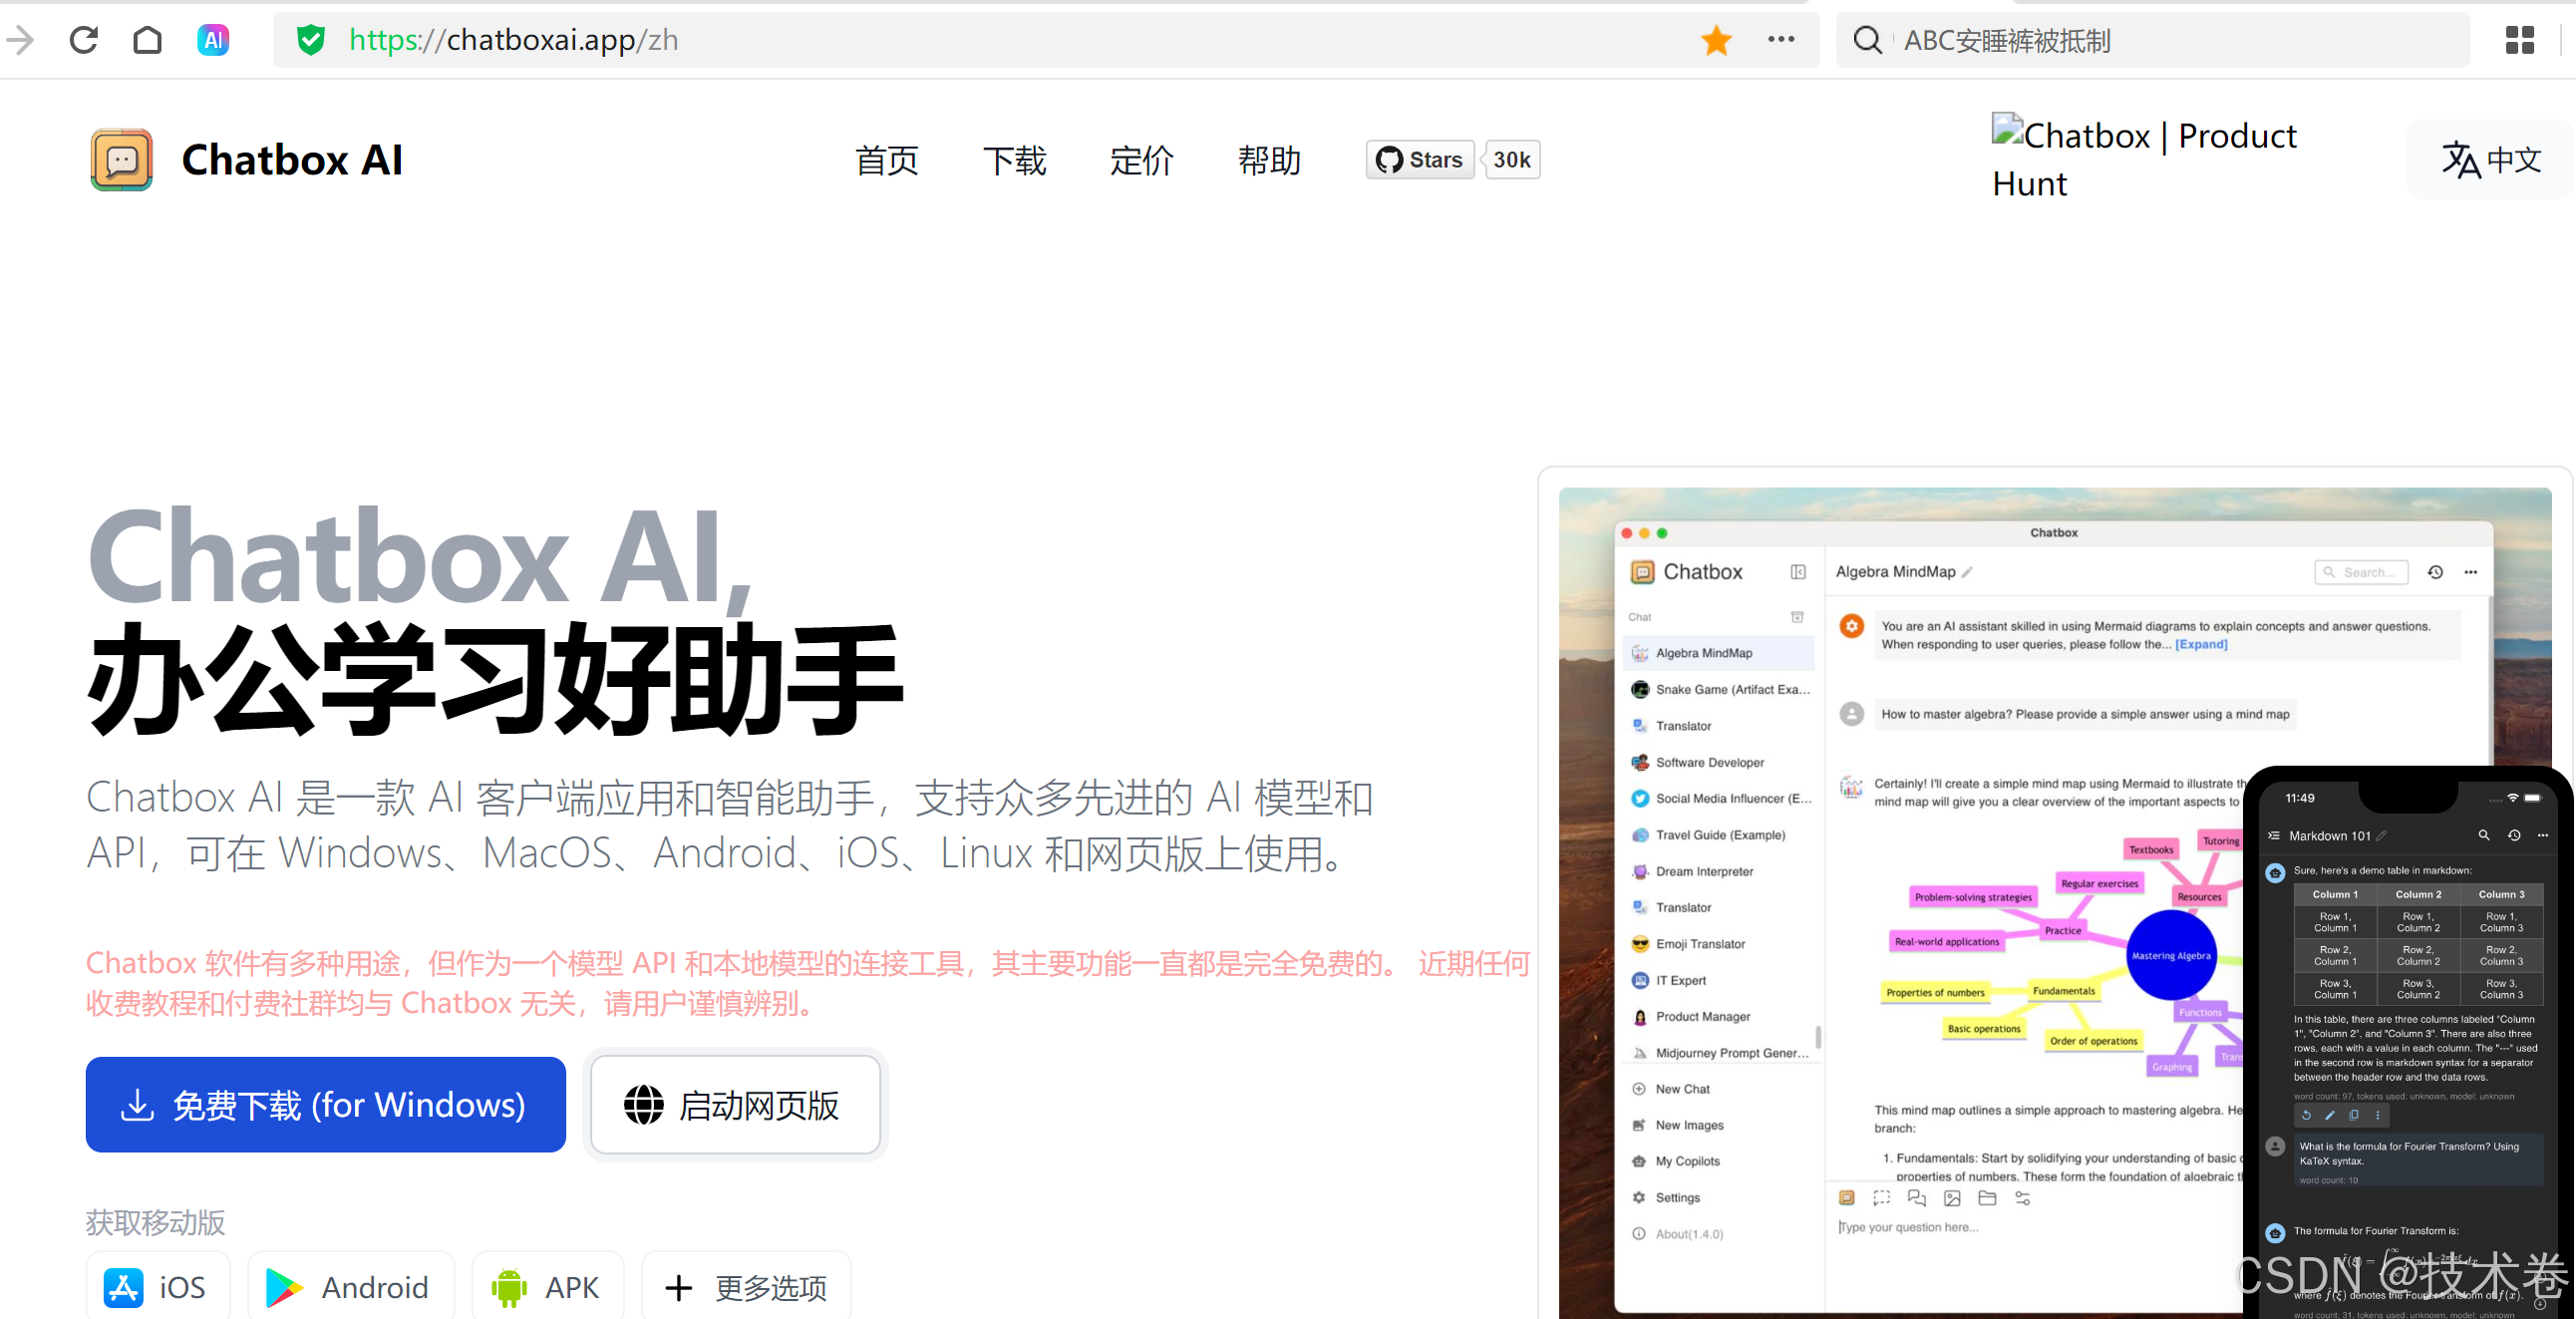Viewport: 2576px width, 1319px height.
Task: Click the browser forward arrow
Action: (x=20, y=40)
